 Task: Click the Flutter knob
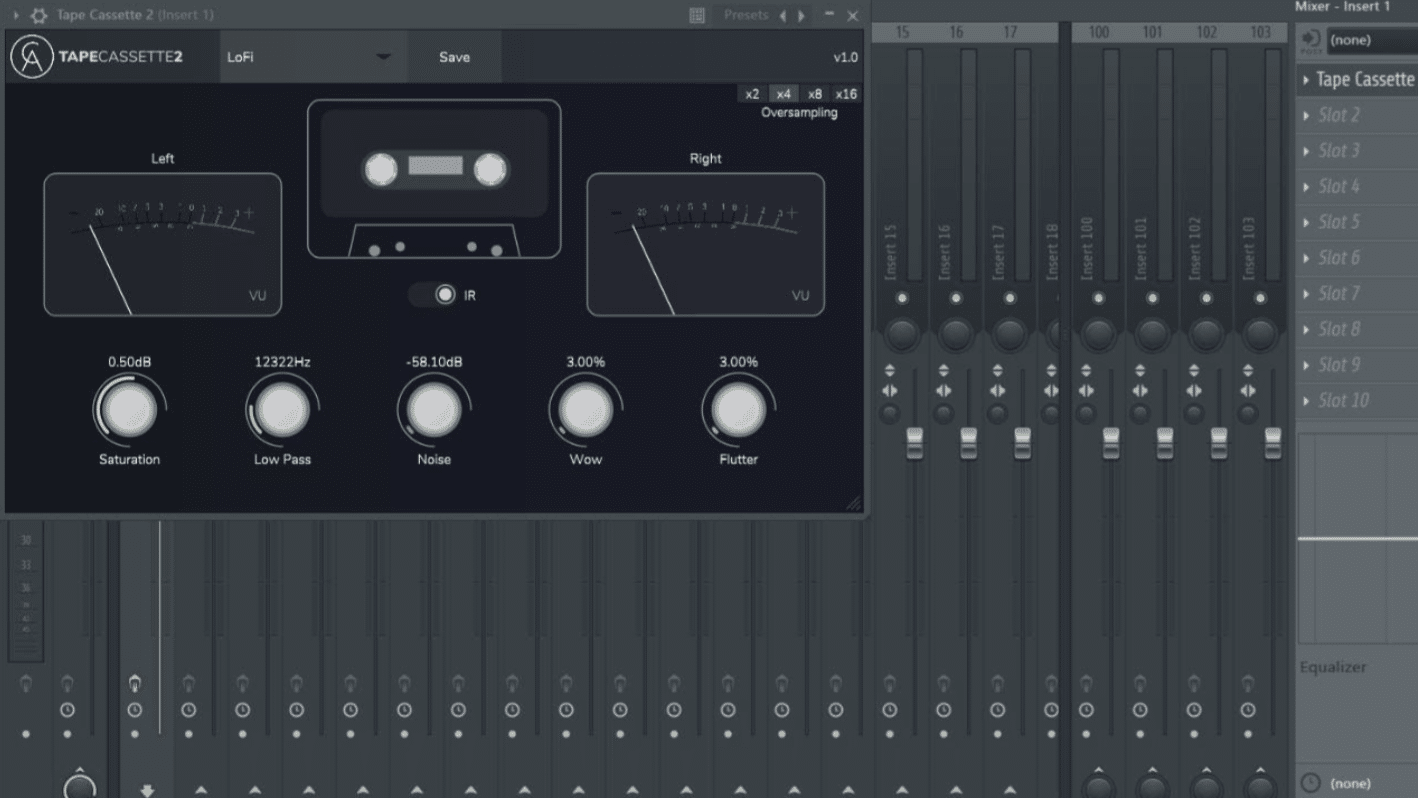click(738, 410)
